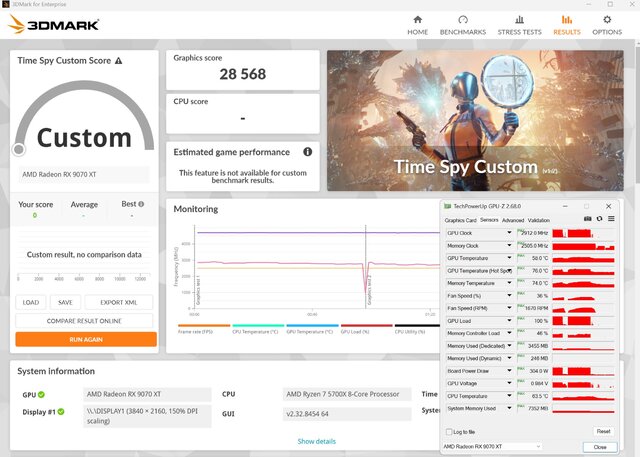Open the Home page icon
Screen dimensions: 640x457
(417, 24)
